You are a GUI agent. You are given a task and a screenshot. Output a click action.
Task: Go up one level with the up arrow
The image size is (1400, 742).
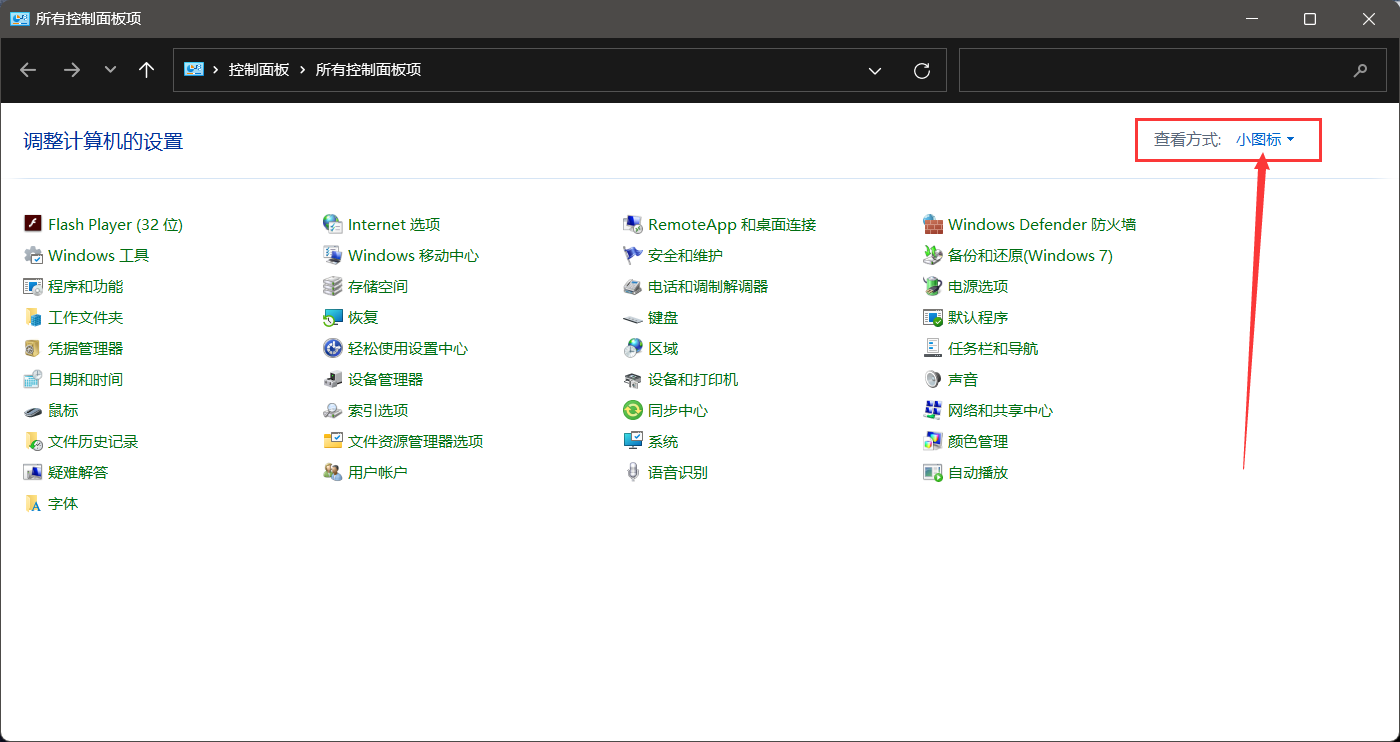pos(147,70)
